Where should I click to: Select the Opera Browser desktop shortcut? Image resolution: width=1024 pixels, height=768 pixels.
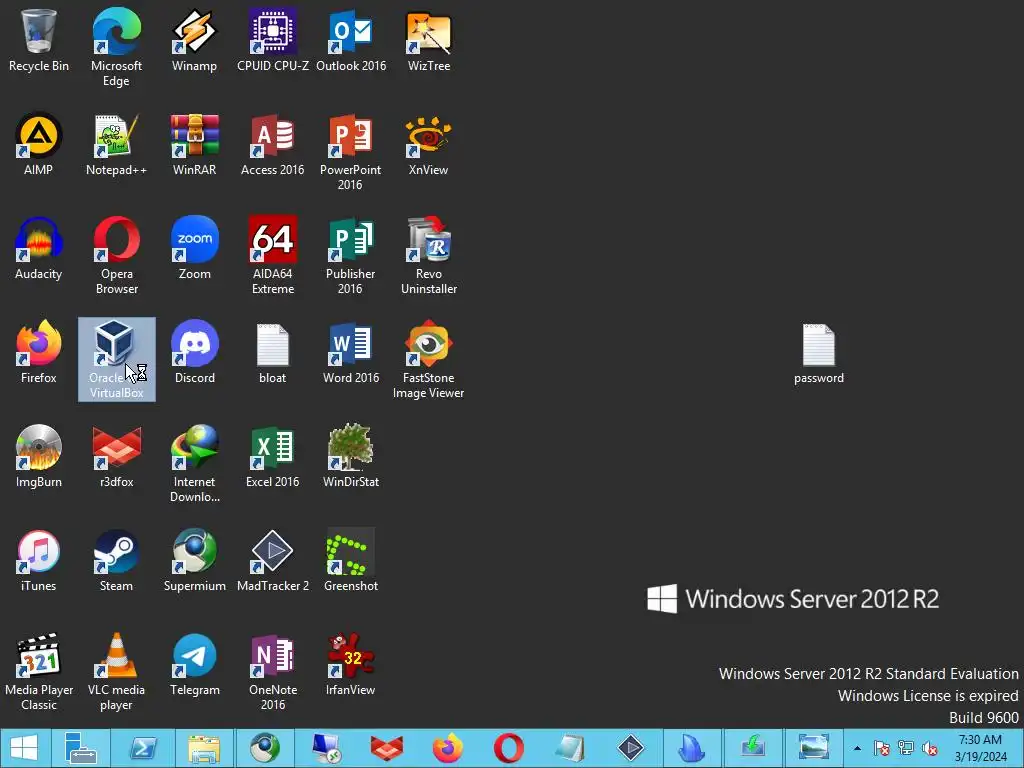pyautogui.click(x=116, y=255)
